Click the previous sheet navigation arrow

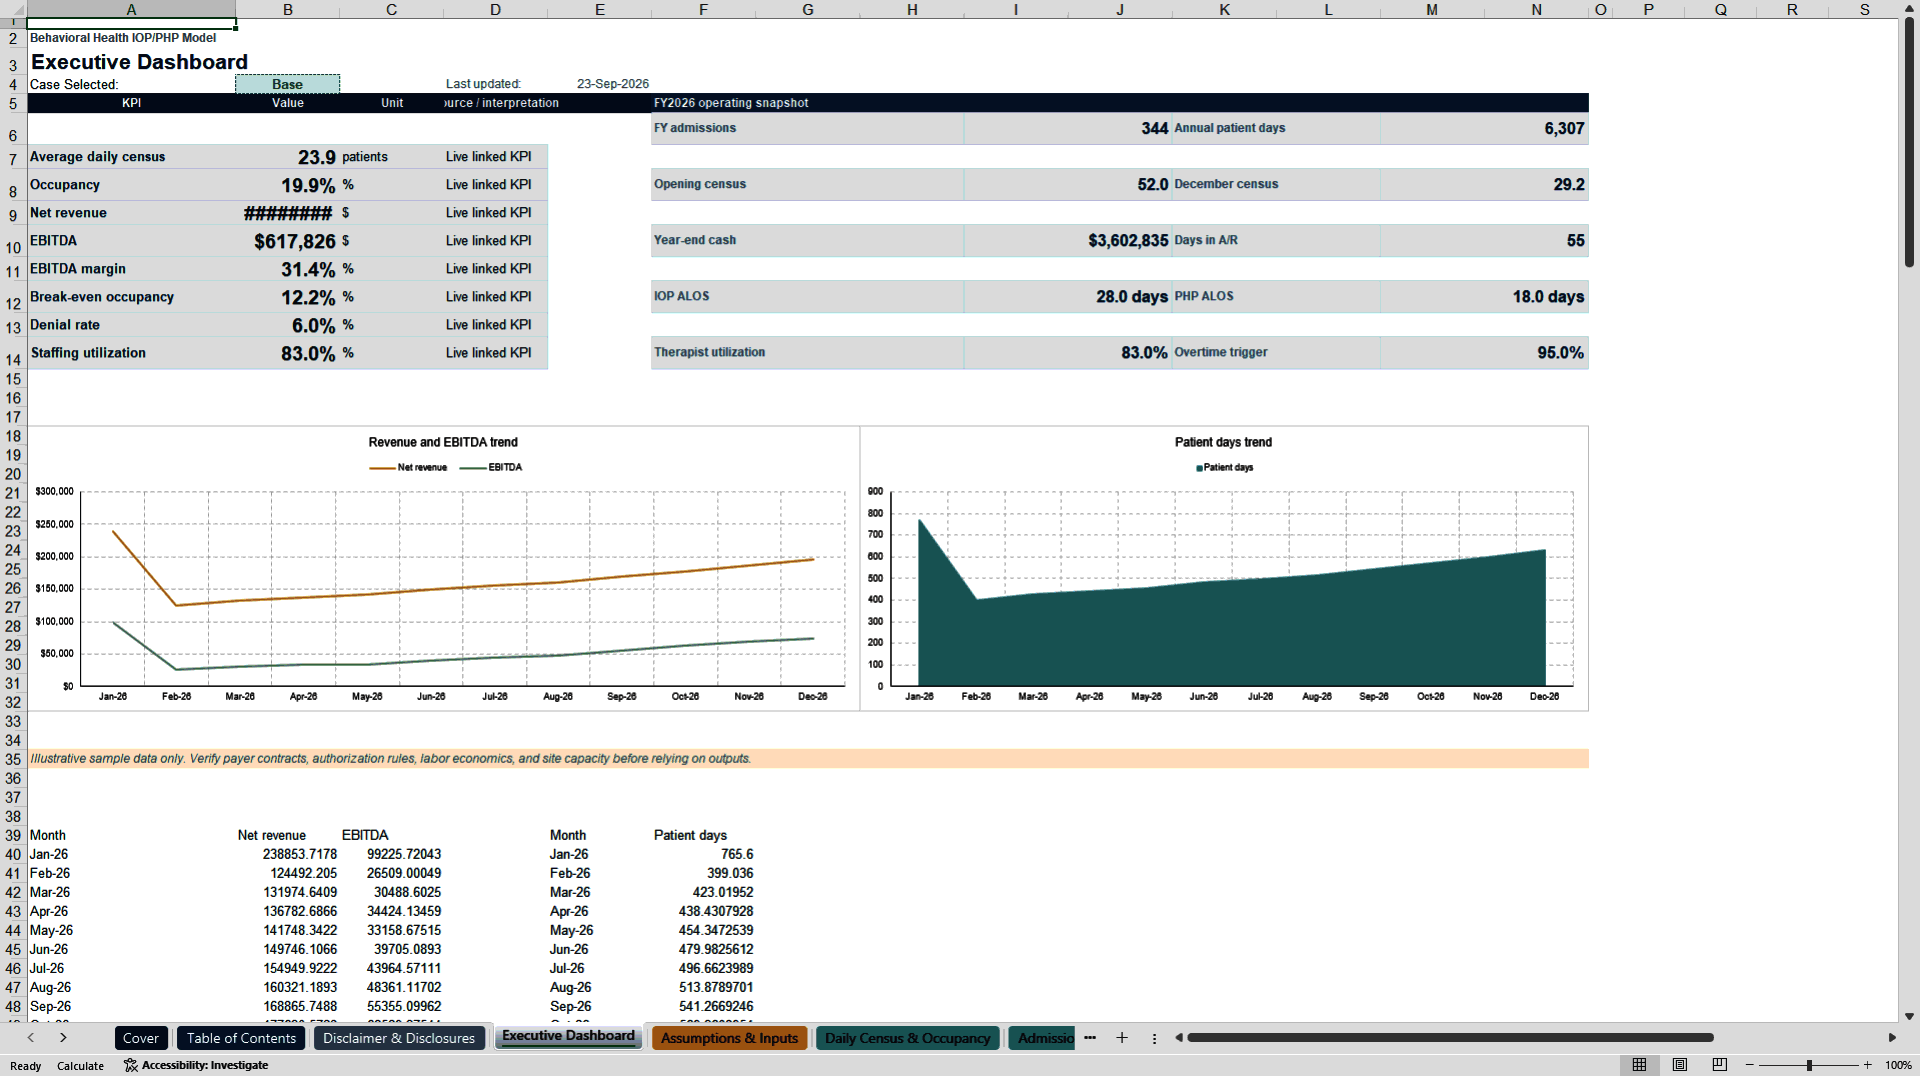[x=31, y=1038]
